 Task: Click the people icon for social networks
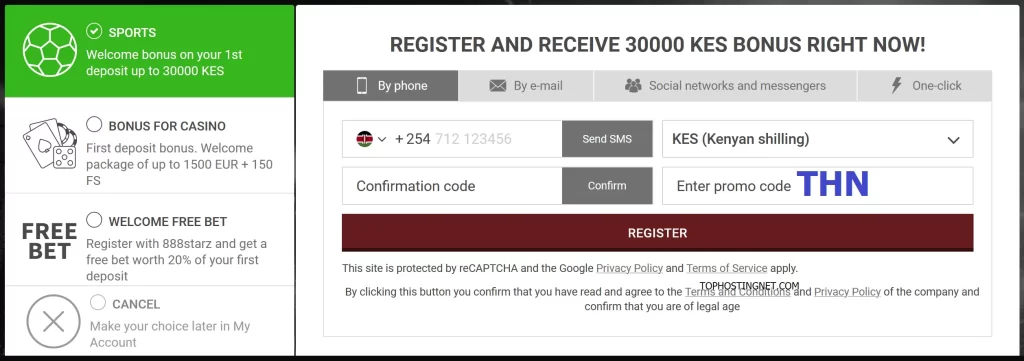[633, 86]
